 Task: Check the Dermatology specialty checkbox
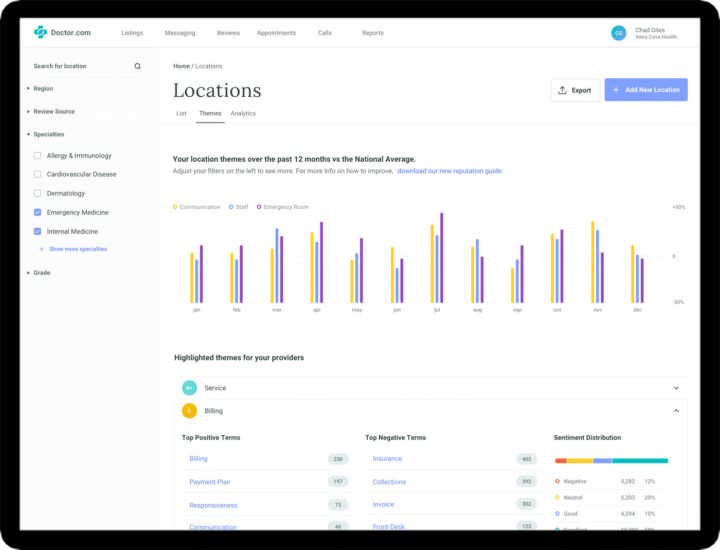(x=38, y=193)
